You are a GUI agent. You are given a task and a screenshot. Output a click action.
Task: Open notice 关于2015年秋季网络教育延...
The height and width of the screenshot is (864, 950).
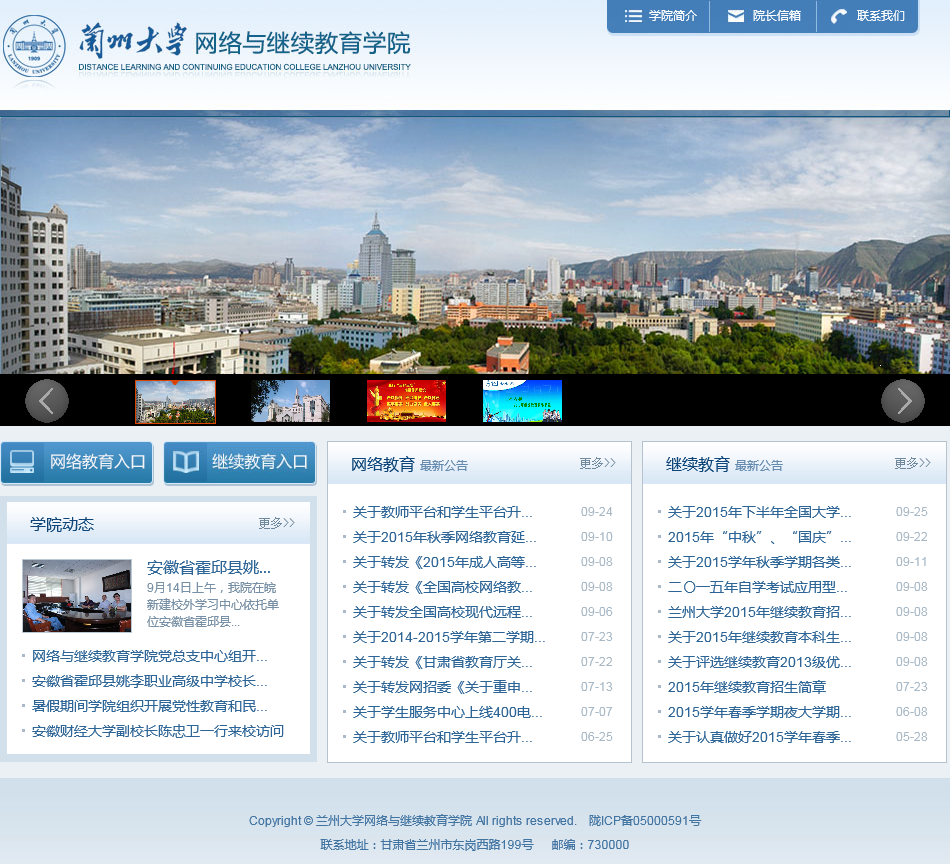pos(444,537)
